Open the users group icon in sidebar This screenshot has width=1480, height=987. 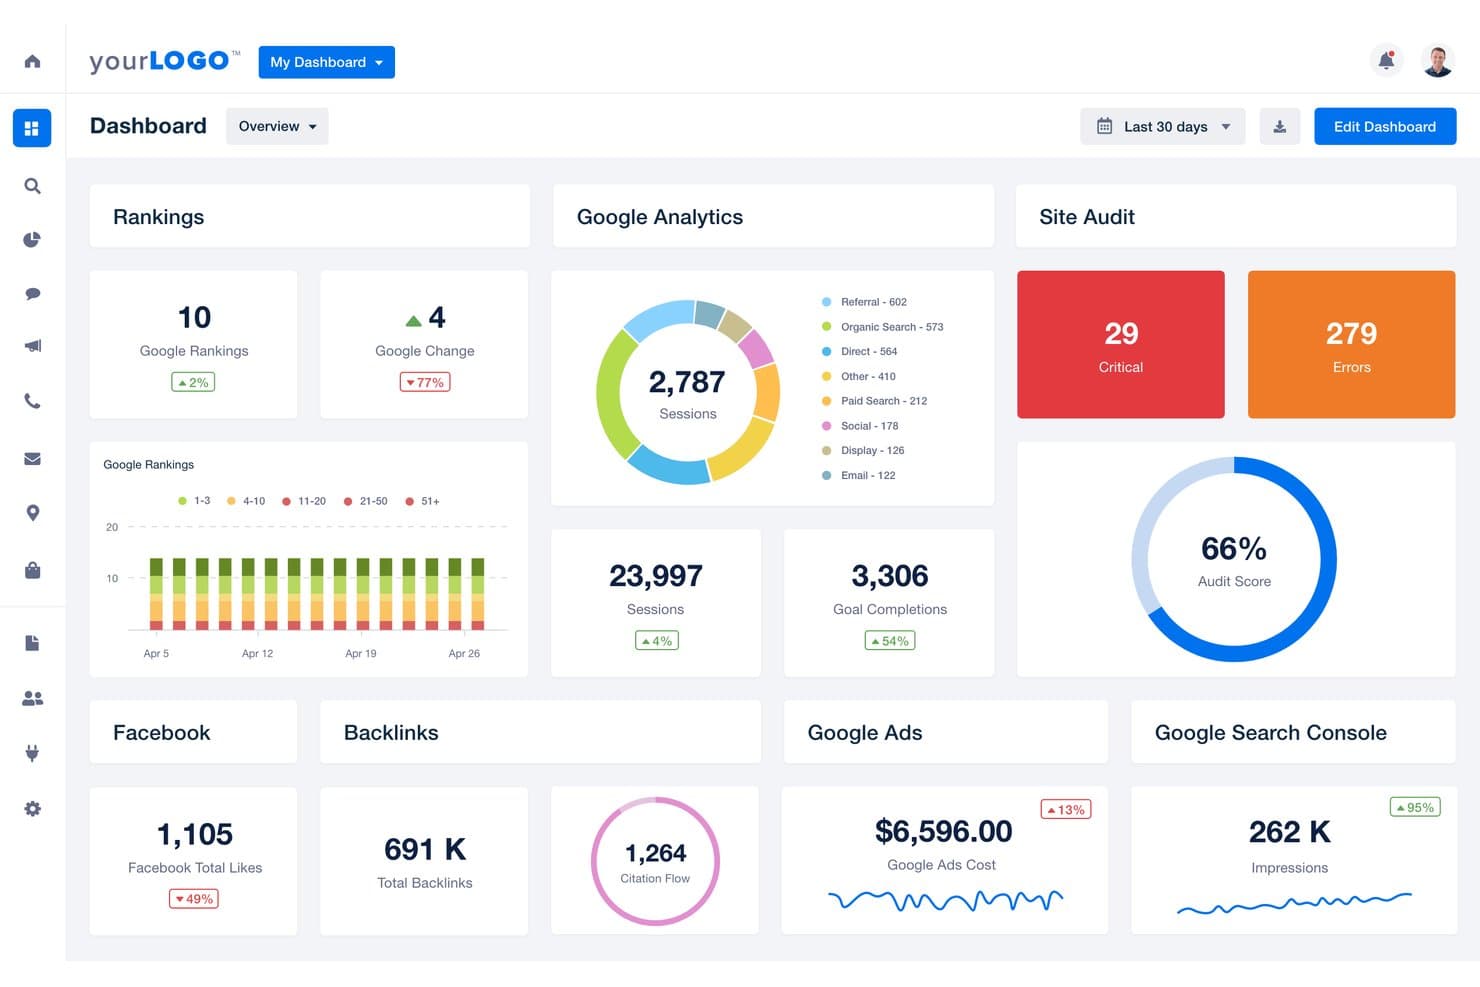click(x=32, y=699)
